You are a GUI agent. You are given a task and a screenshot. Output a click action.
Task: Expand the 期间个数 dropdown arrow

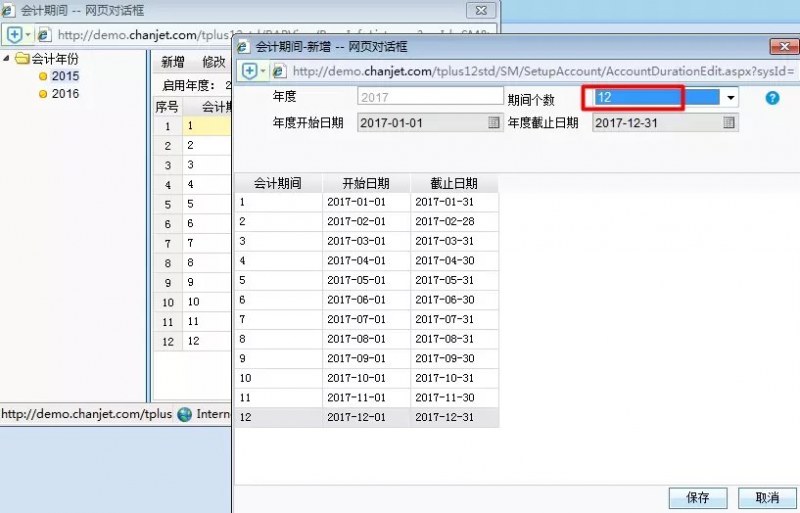click(x=731, y=98)
